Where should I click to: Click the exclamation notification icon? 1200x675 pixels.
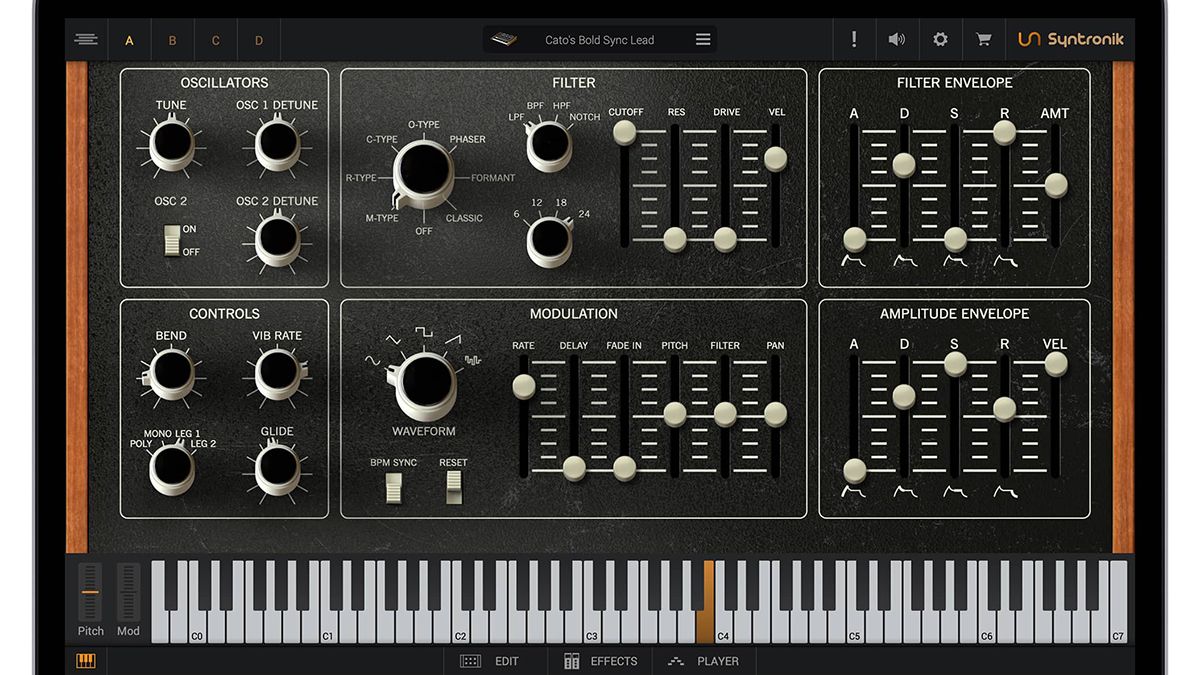coord(853,38)
